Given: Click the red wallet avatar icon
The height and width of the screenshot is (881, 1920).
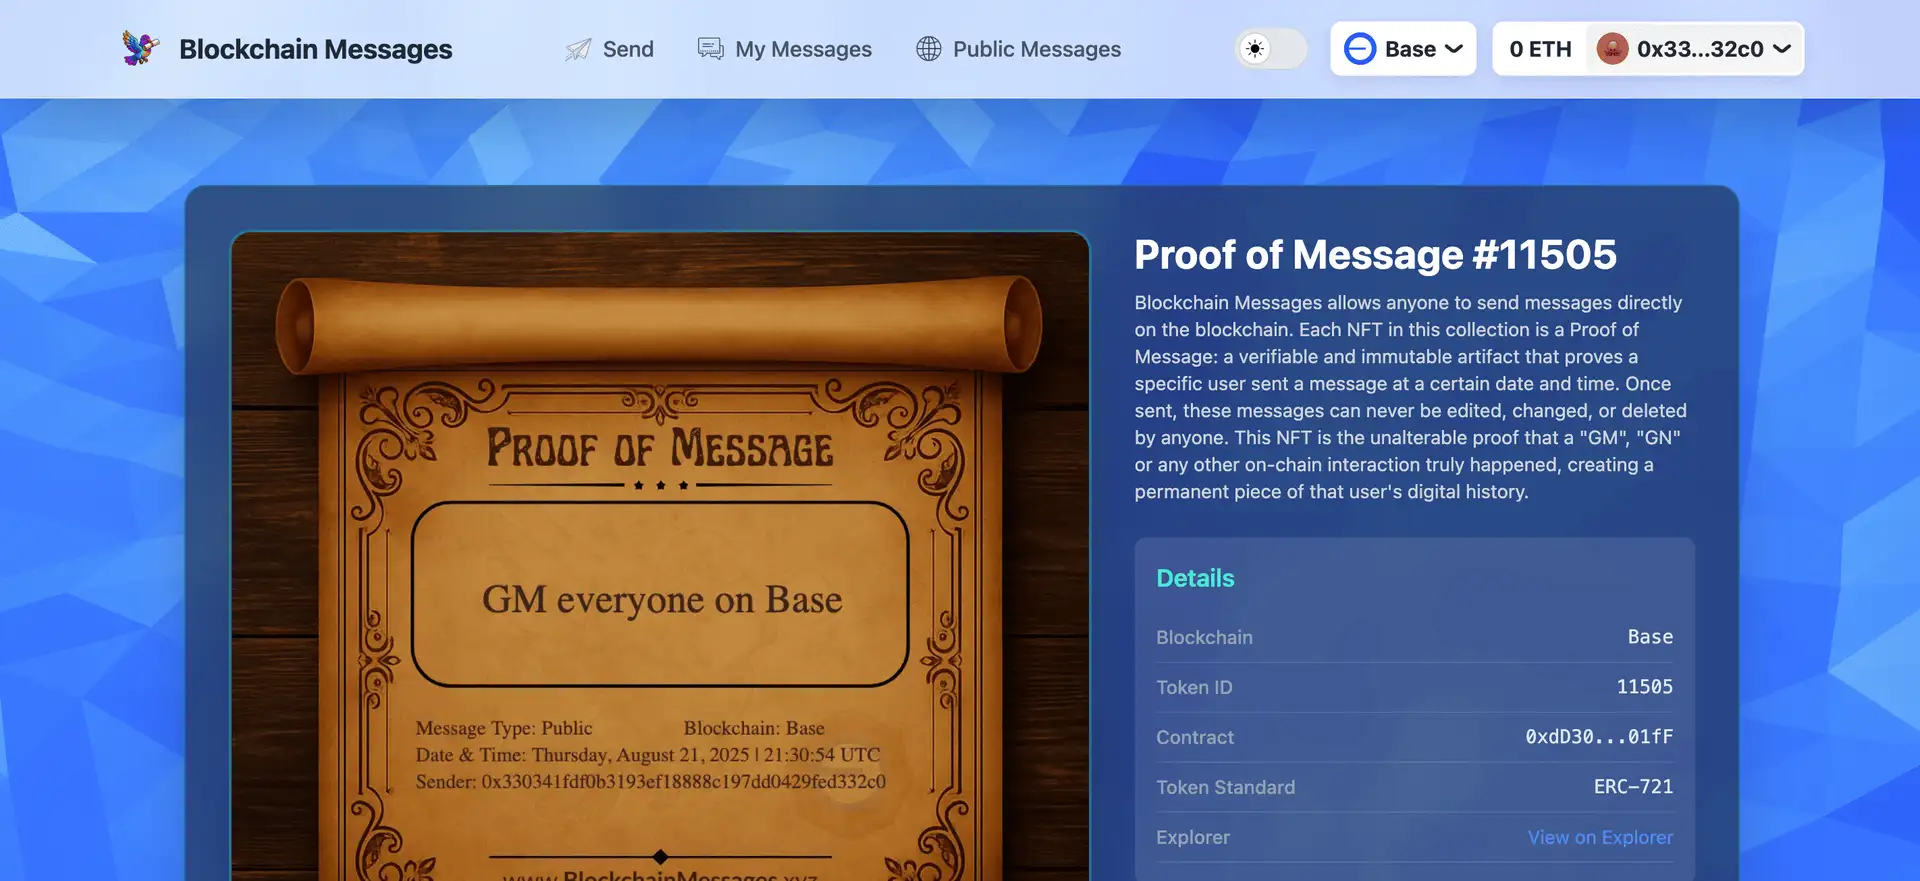Looking at the screenshot, I should [x=1612, y=49].
